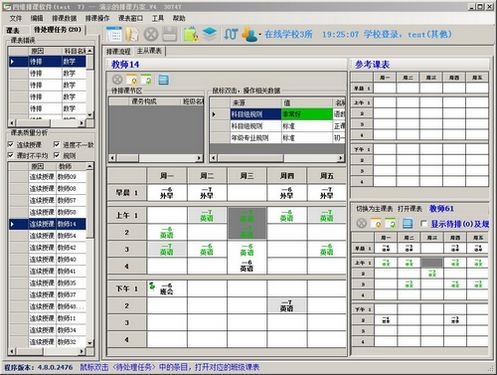This screenshot has height=375, width=497.
Task: Switch to the 待处理任务 (20) tab
Action: (58, 30)
